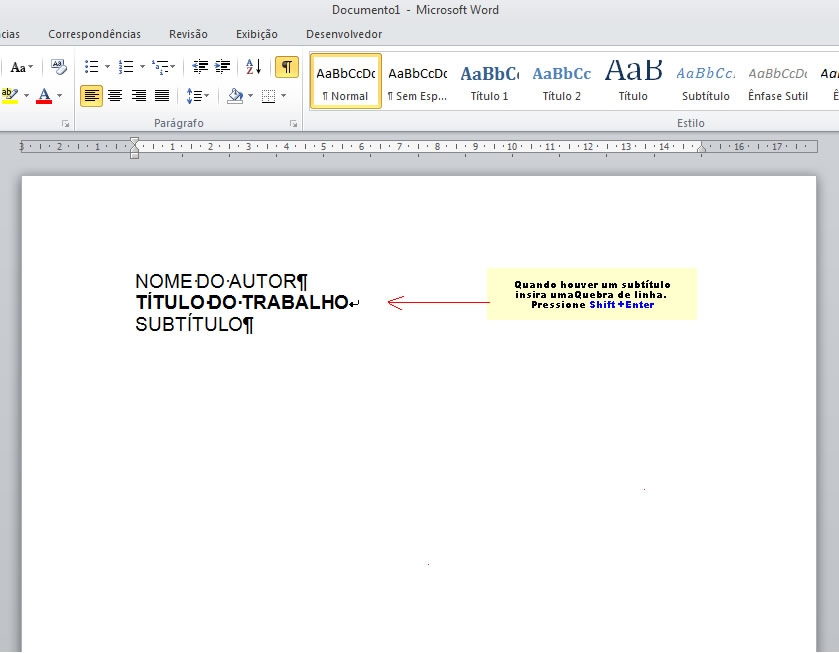The image size is (839, 653).
Task: Click the TÍTULO DO TRABALHO line
Action: point(247,302)
